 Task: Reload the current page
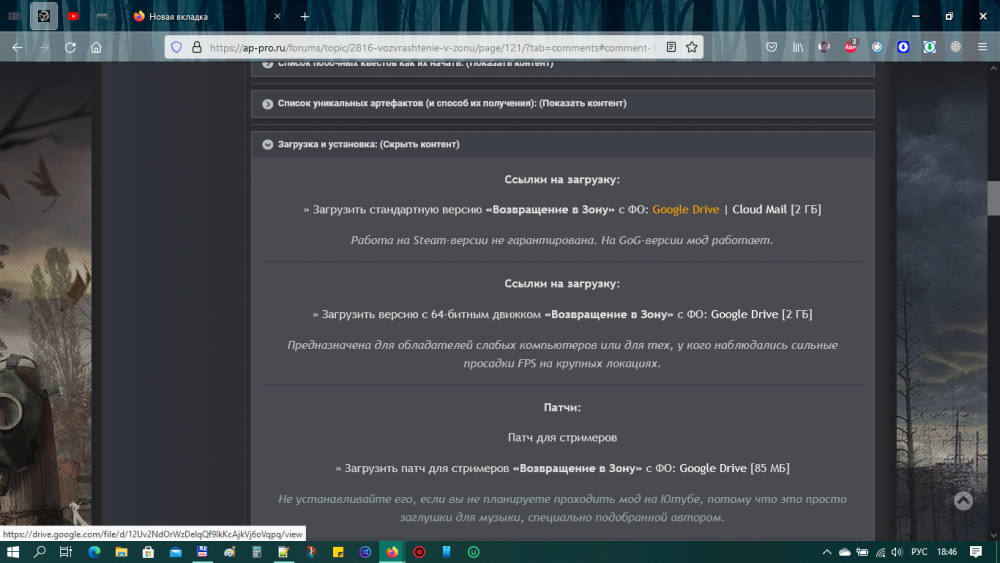(x=70, y=47)
